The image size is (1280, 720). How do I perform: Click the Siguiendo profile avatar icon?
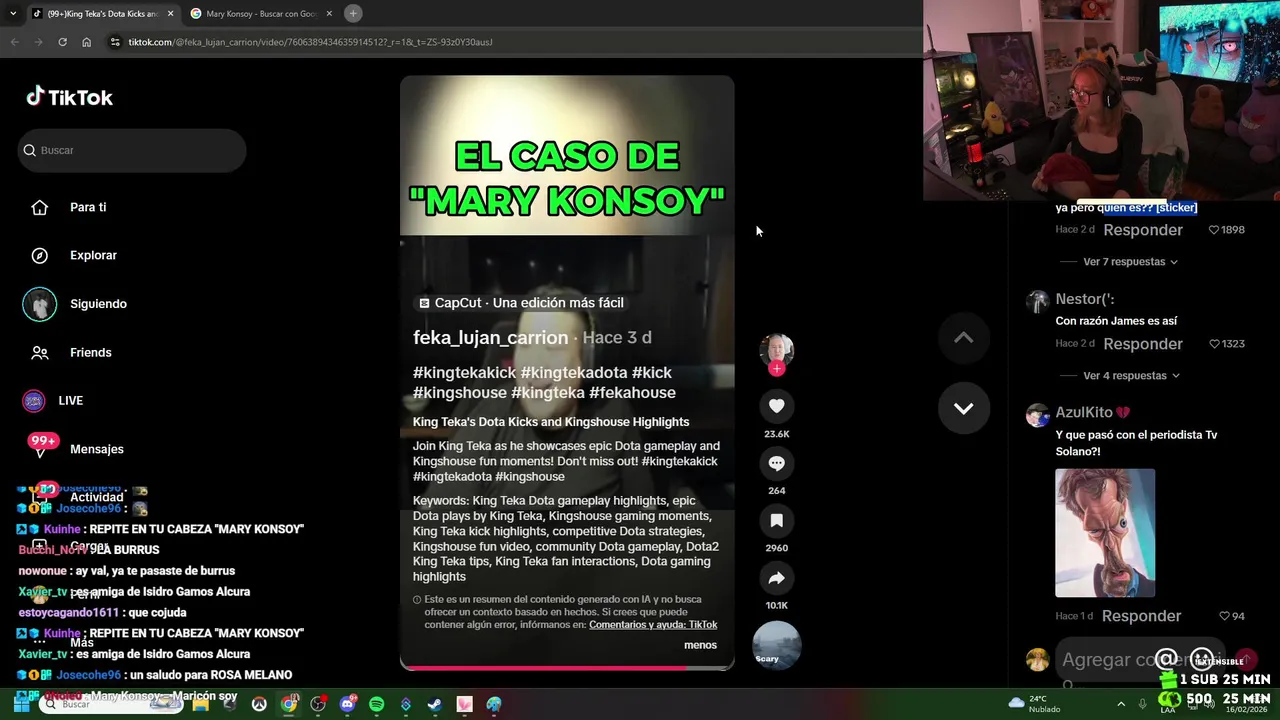coord(40,304)
